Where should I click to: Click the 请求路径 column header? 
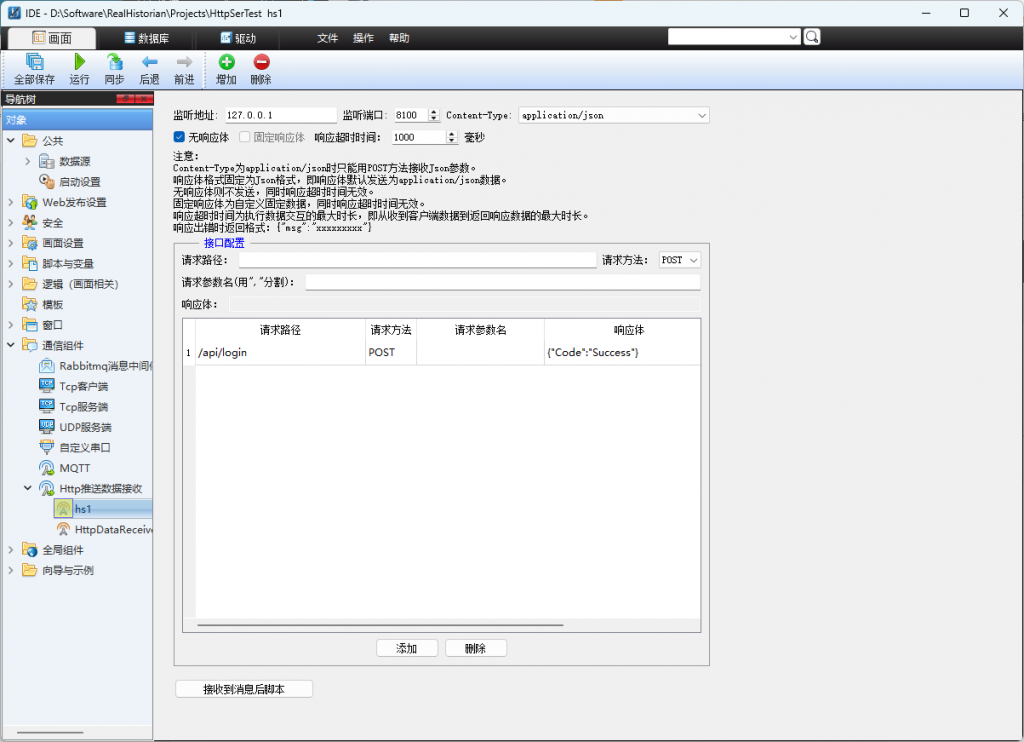point(280,331)
